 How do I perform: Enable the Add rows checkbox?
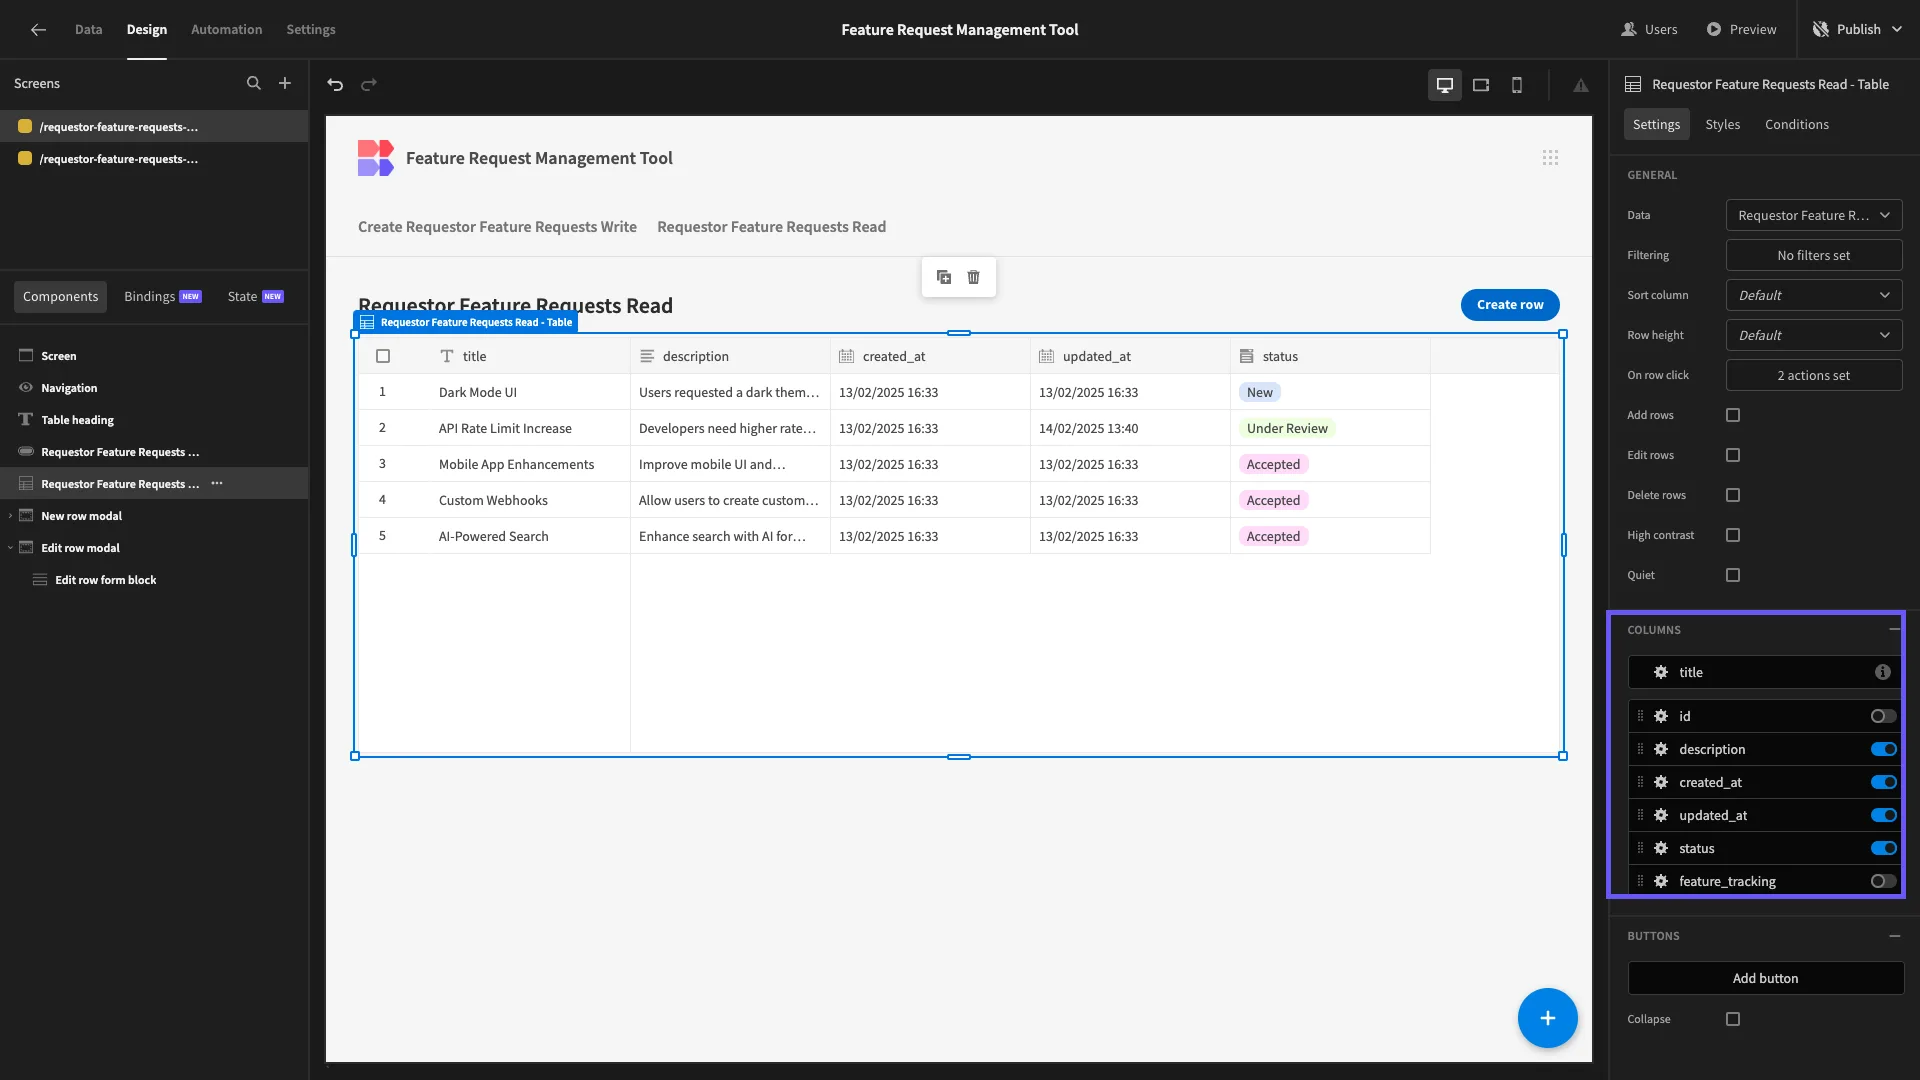pos(1733,415)
